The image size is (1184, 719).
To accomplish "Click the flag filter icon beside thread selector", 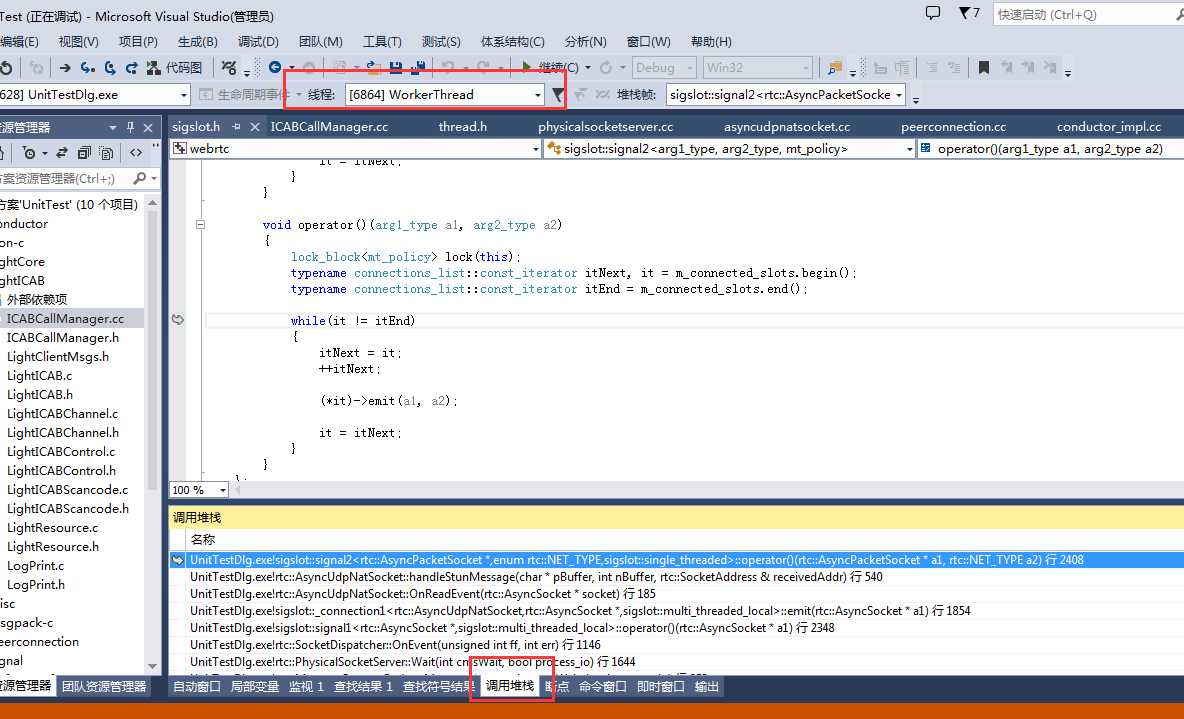I will click(x=558, y=94).
